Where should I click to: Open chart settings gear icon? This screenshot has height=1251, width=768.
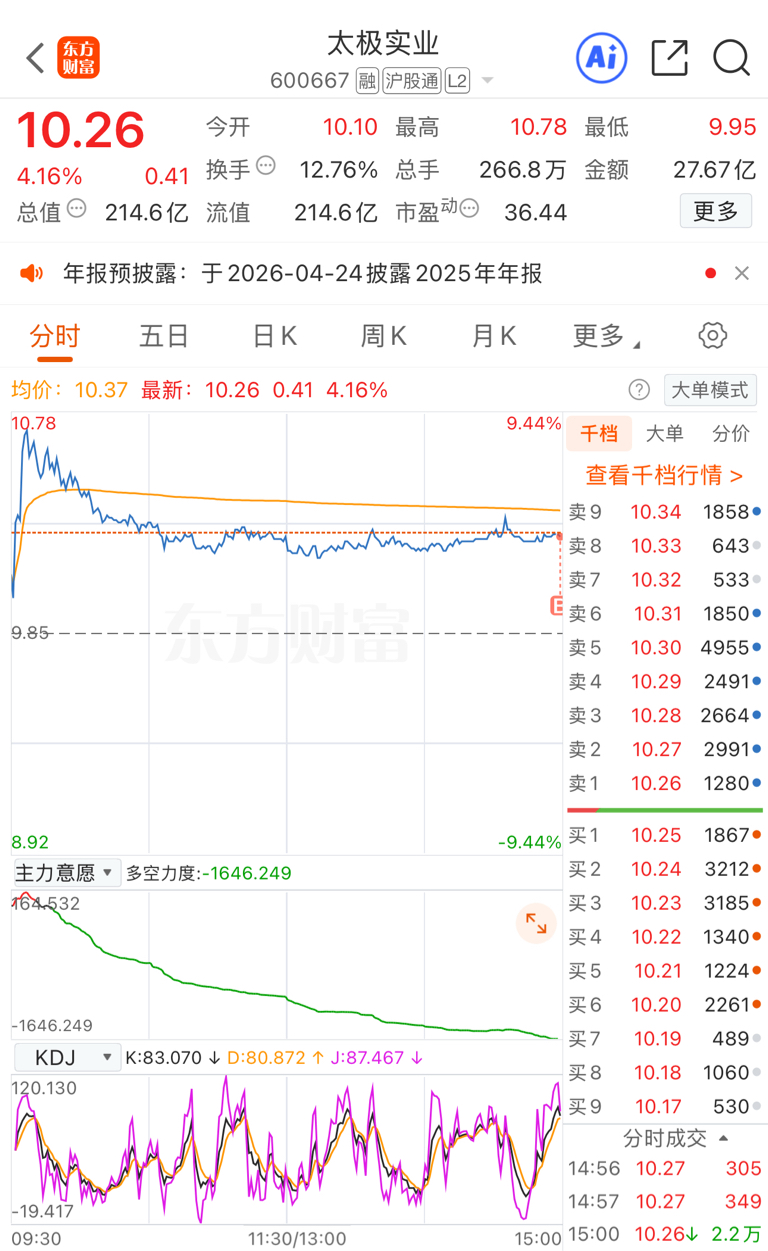click(712, 336)
